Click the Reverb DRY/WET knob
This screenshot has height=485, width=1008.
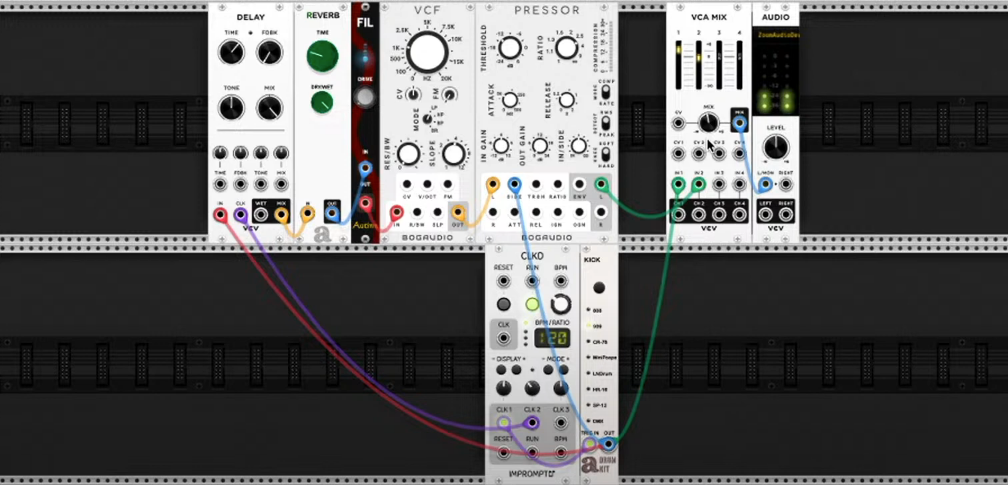tap(322, 102)
